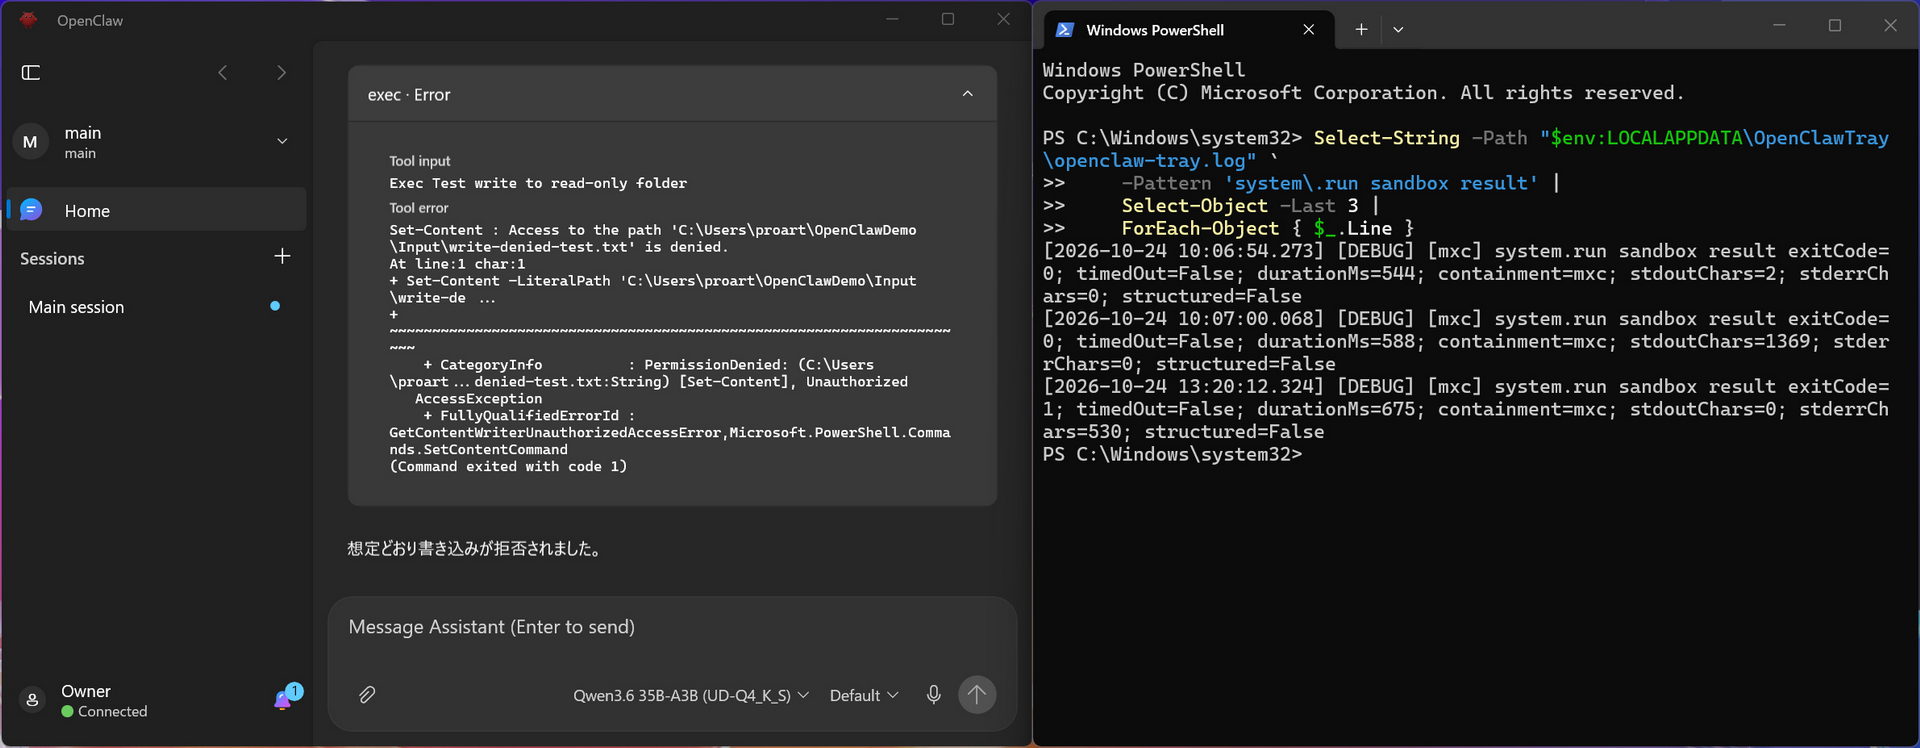Focus the Message Assistant input field
Screen dimensions: 1920x748
tap(672, 627)
